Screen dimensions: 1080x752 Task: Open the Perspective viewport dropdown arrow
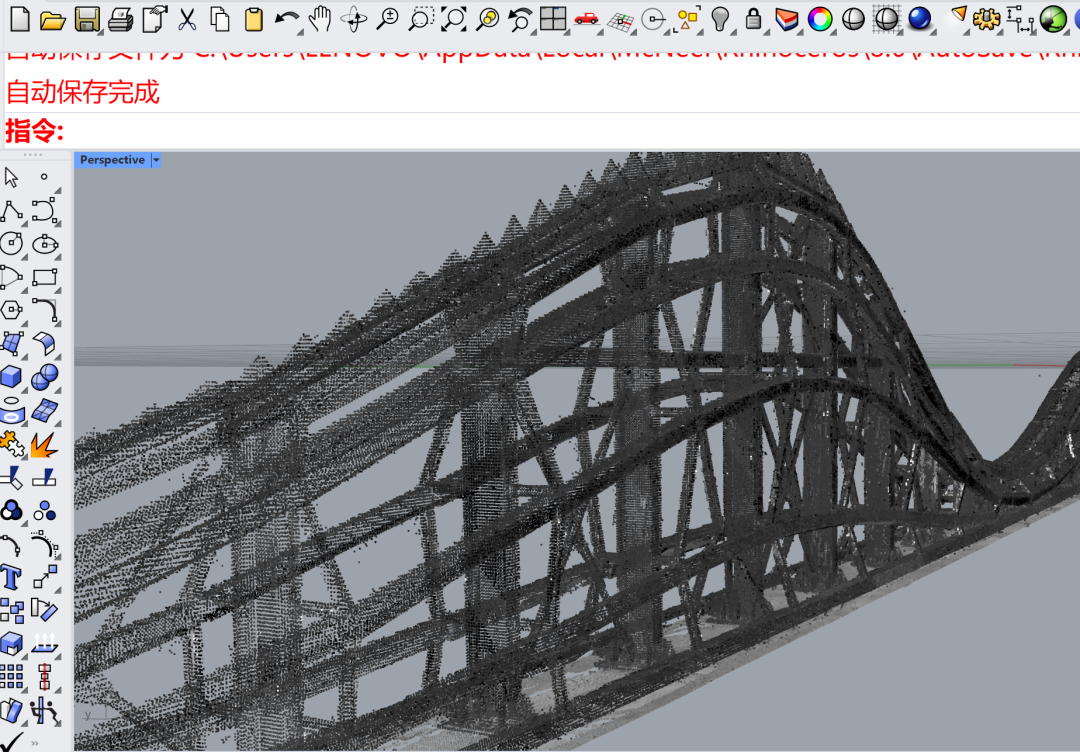point(156,160)
